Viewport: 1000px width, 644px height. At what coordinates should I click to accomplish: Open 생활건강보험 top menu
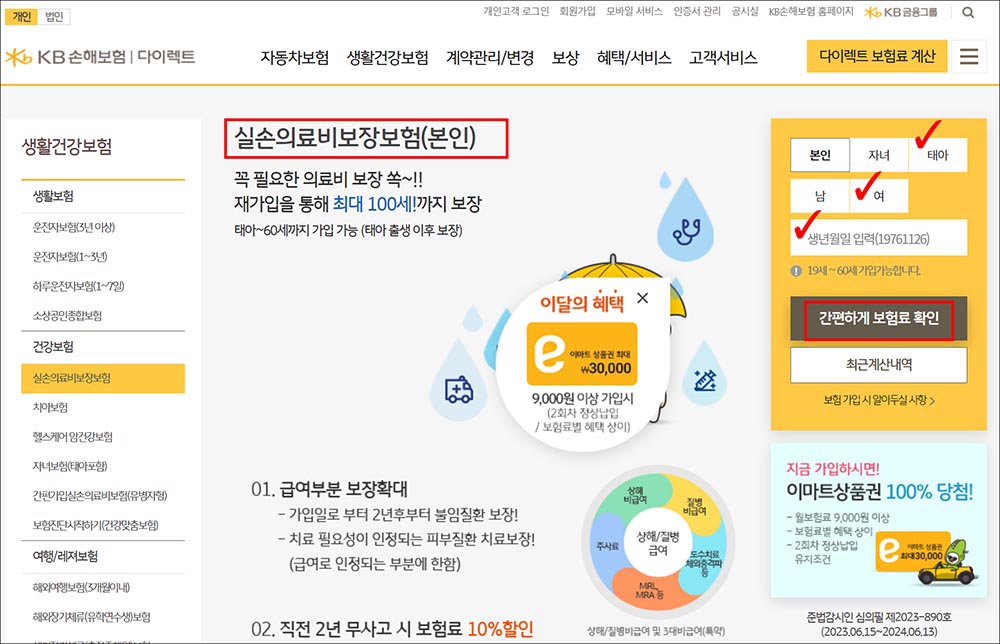click(388, 57)
